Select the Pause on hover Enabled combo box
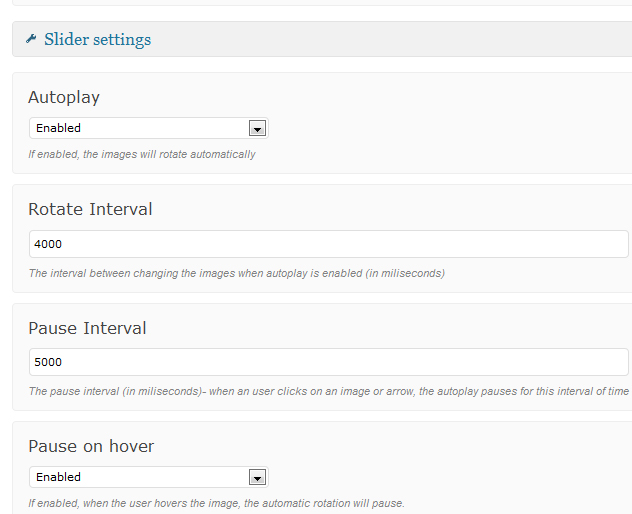The image size is (632, 514). coord(149,477)
